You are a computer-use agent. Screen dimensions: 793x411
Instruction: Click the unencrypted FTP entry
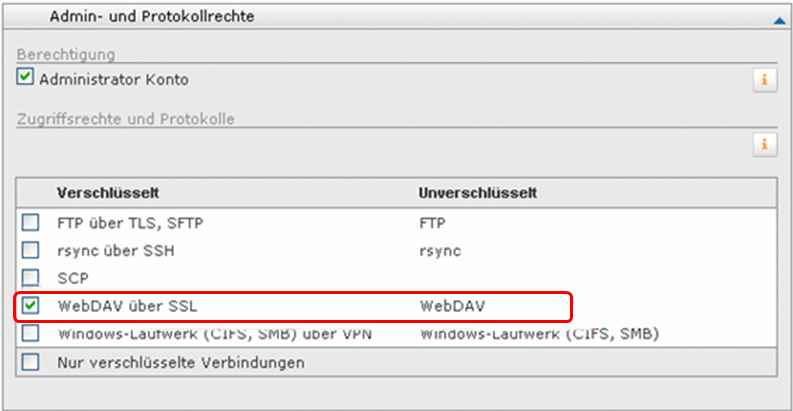(x=432, y=223)
